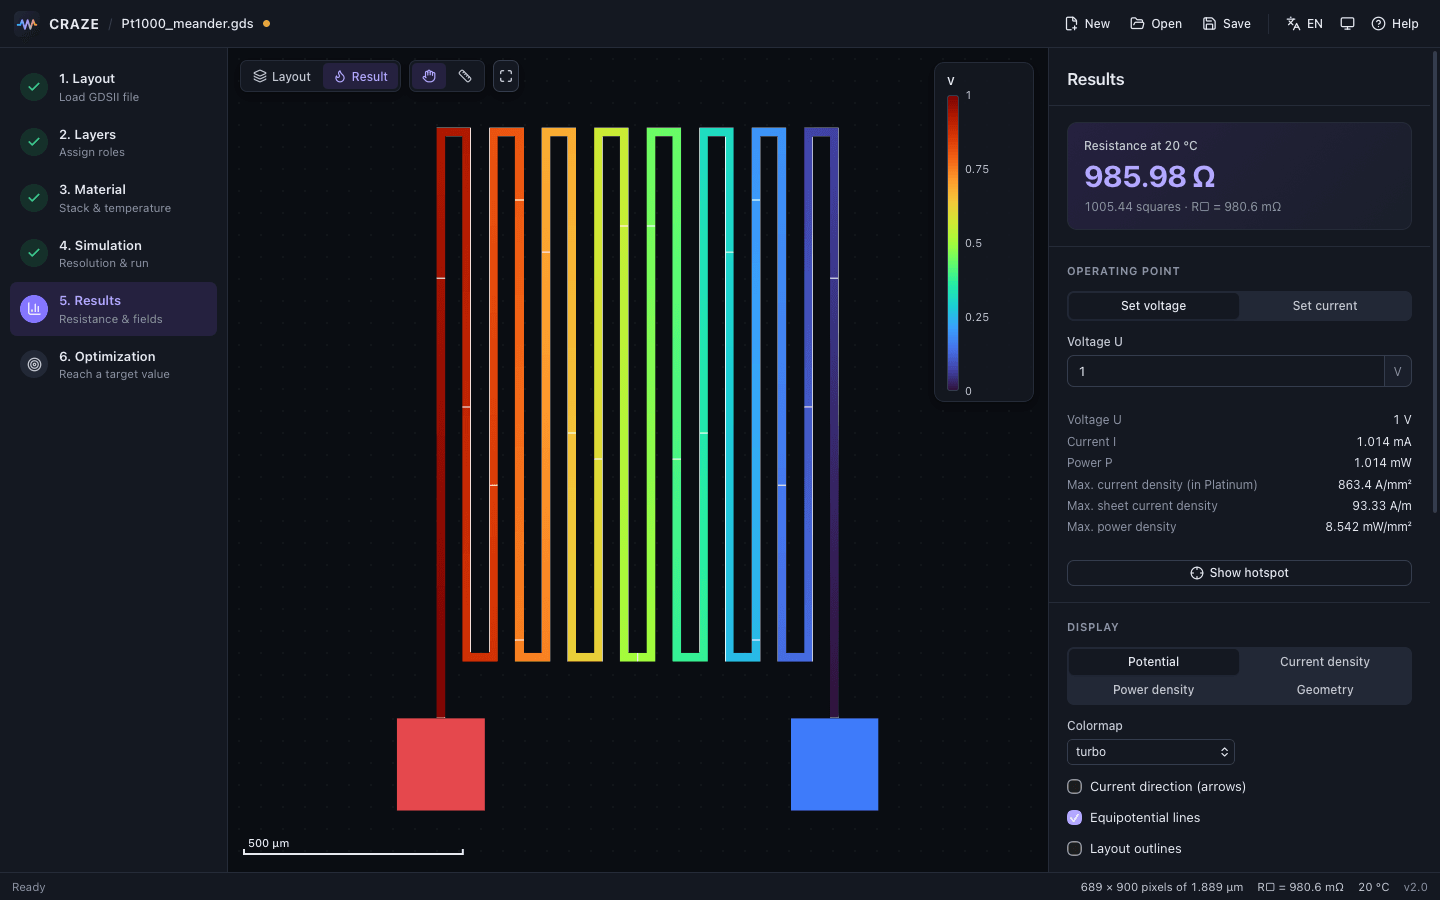1440x900 pixels.
Task: Click the Show hotspot button
Action: tap(1239, 573)
